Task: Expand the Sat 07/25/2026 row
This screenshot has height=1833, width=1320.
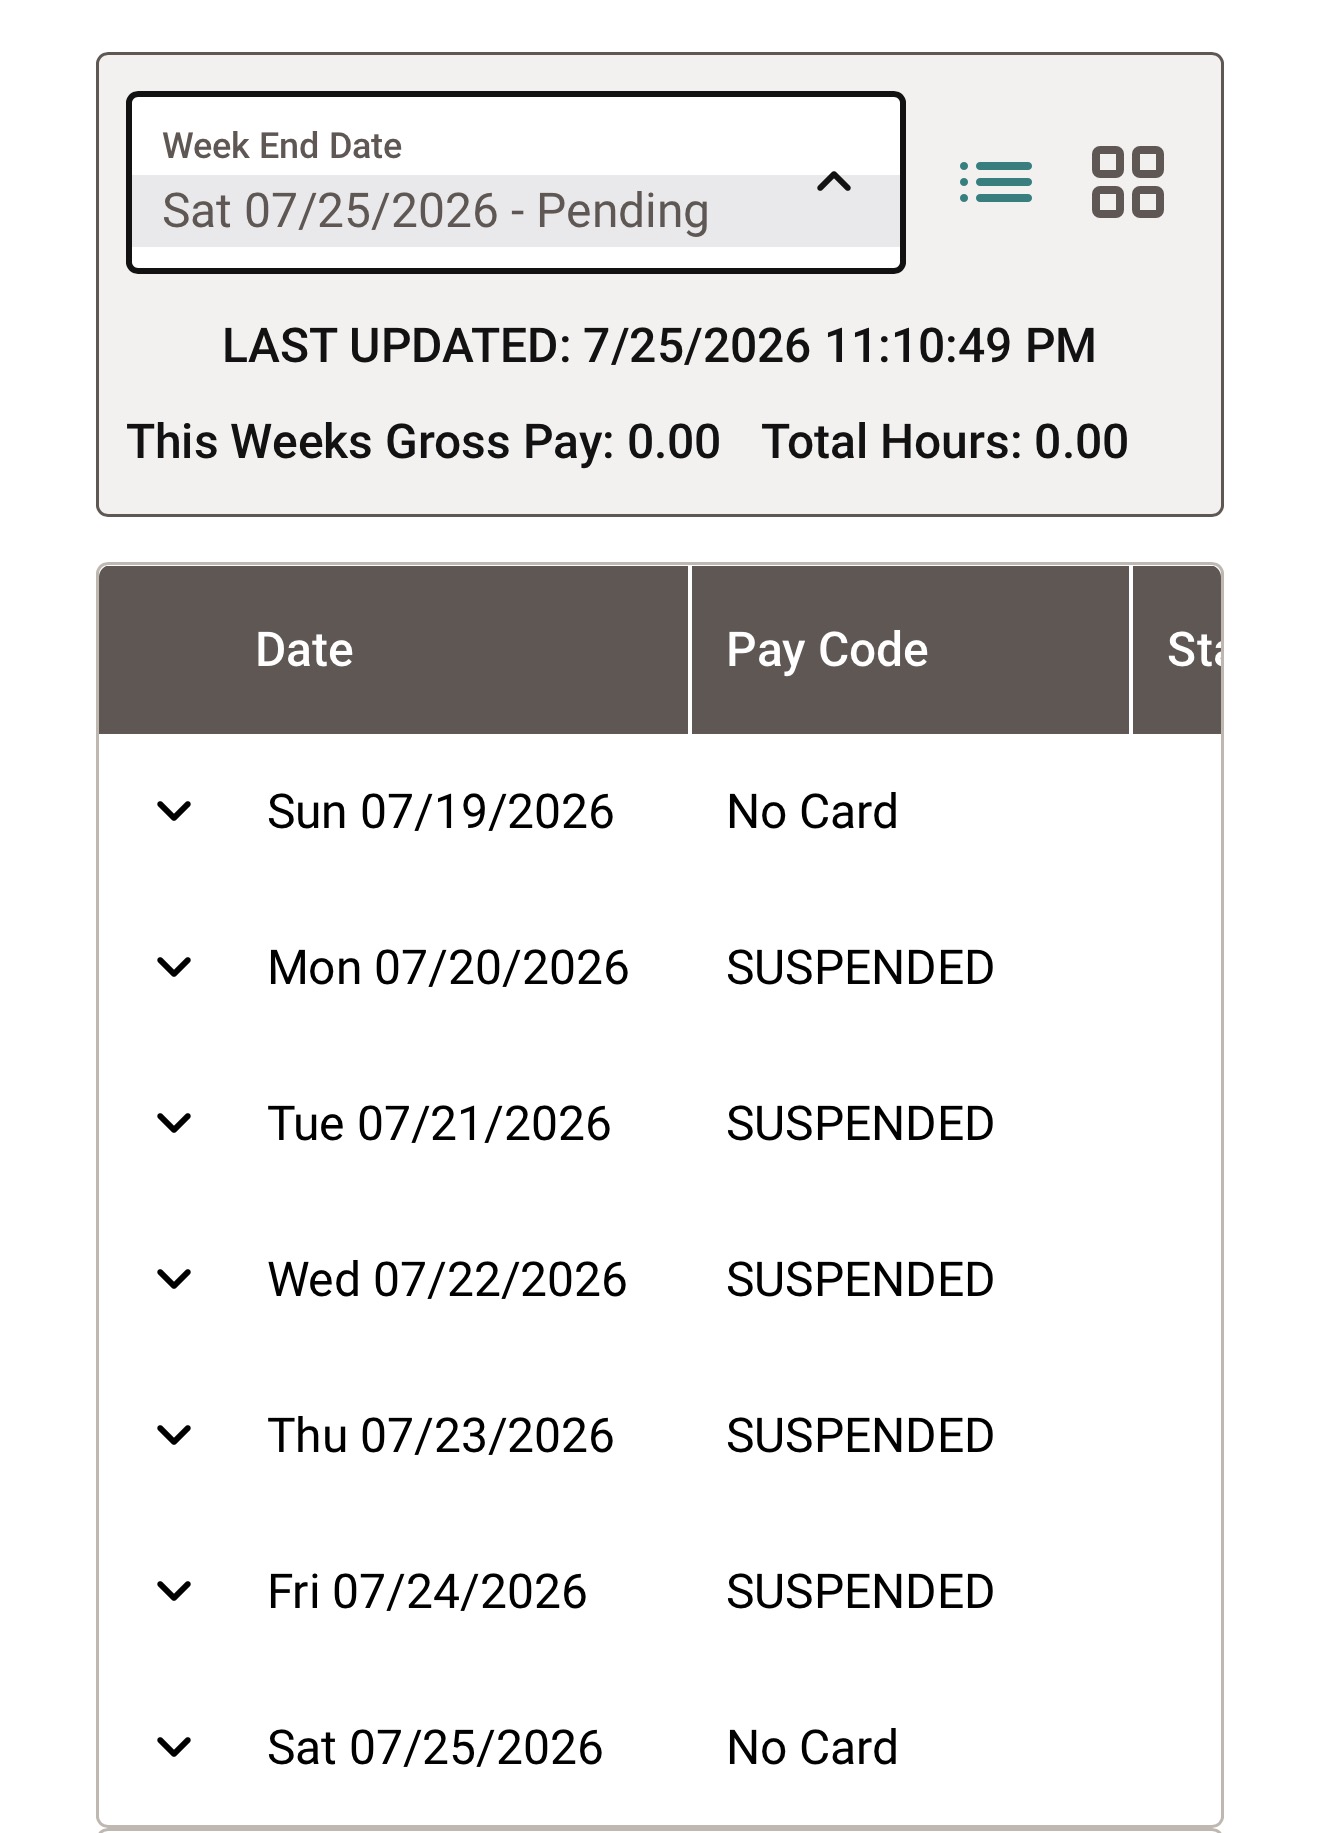Action: pyautogui.click(x=174, y=1747)
